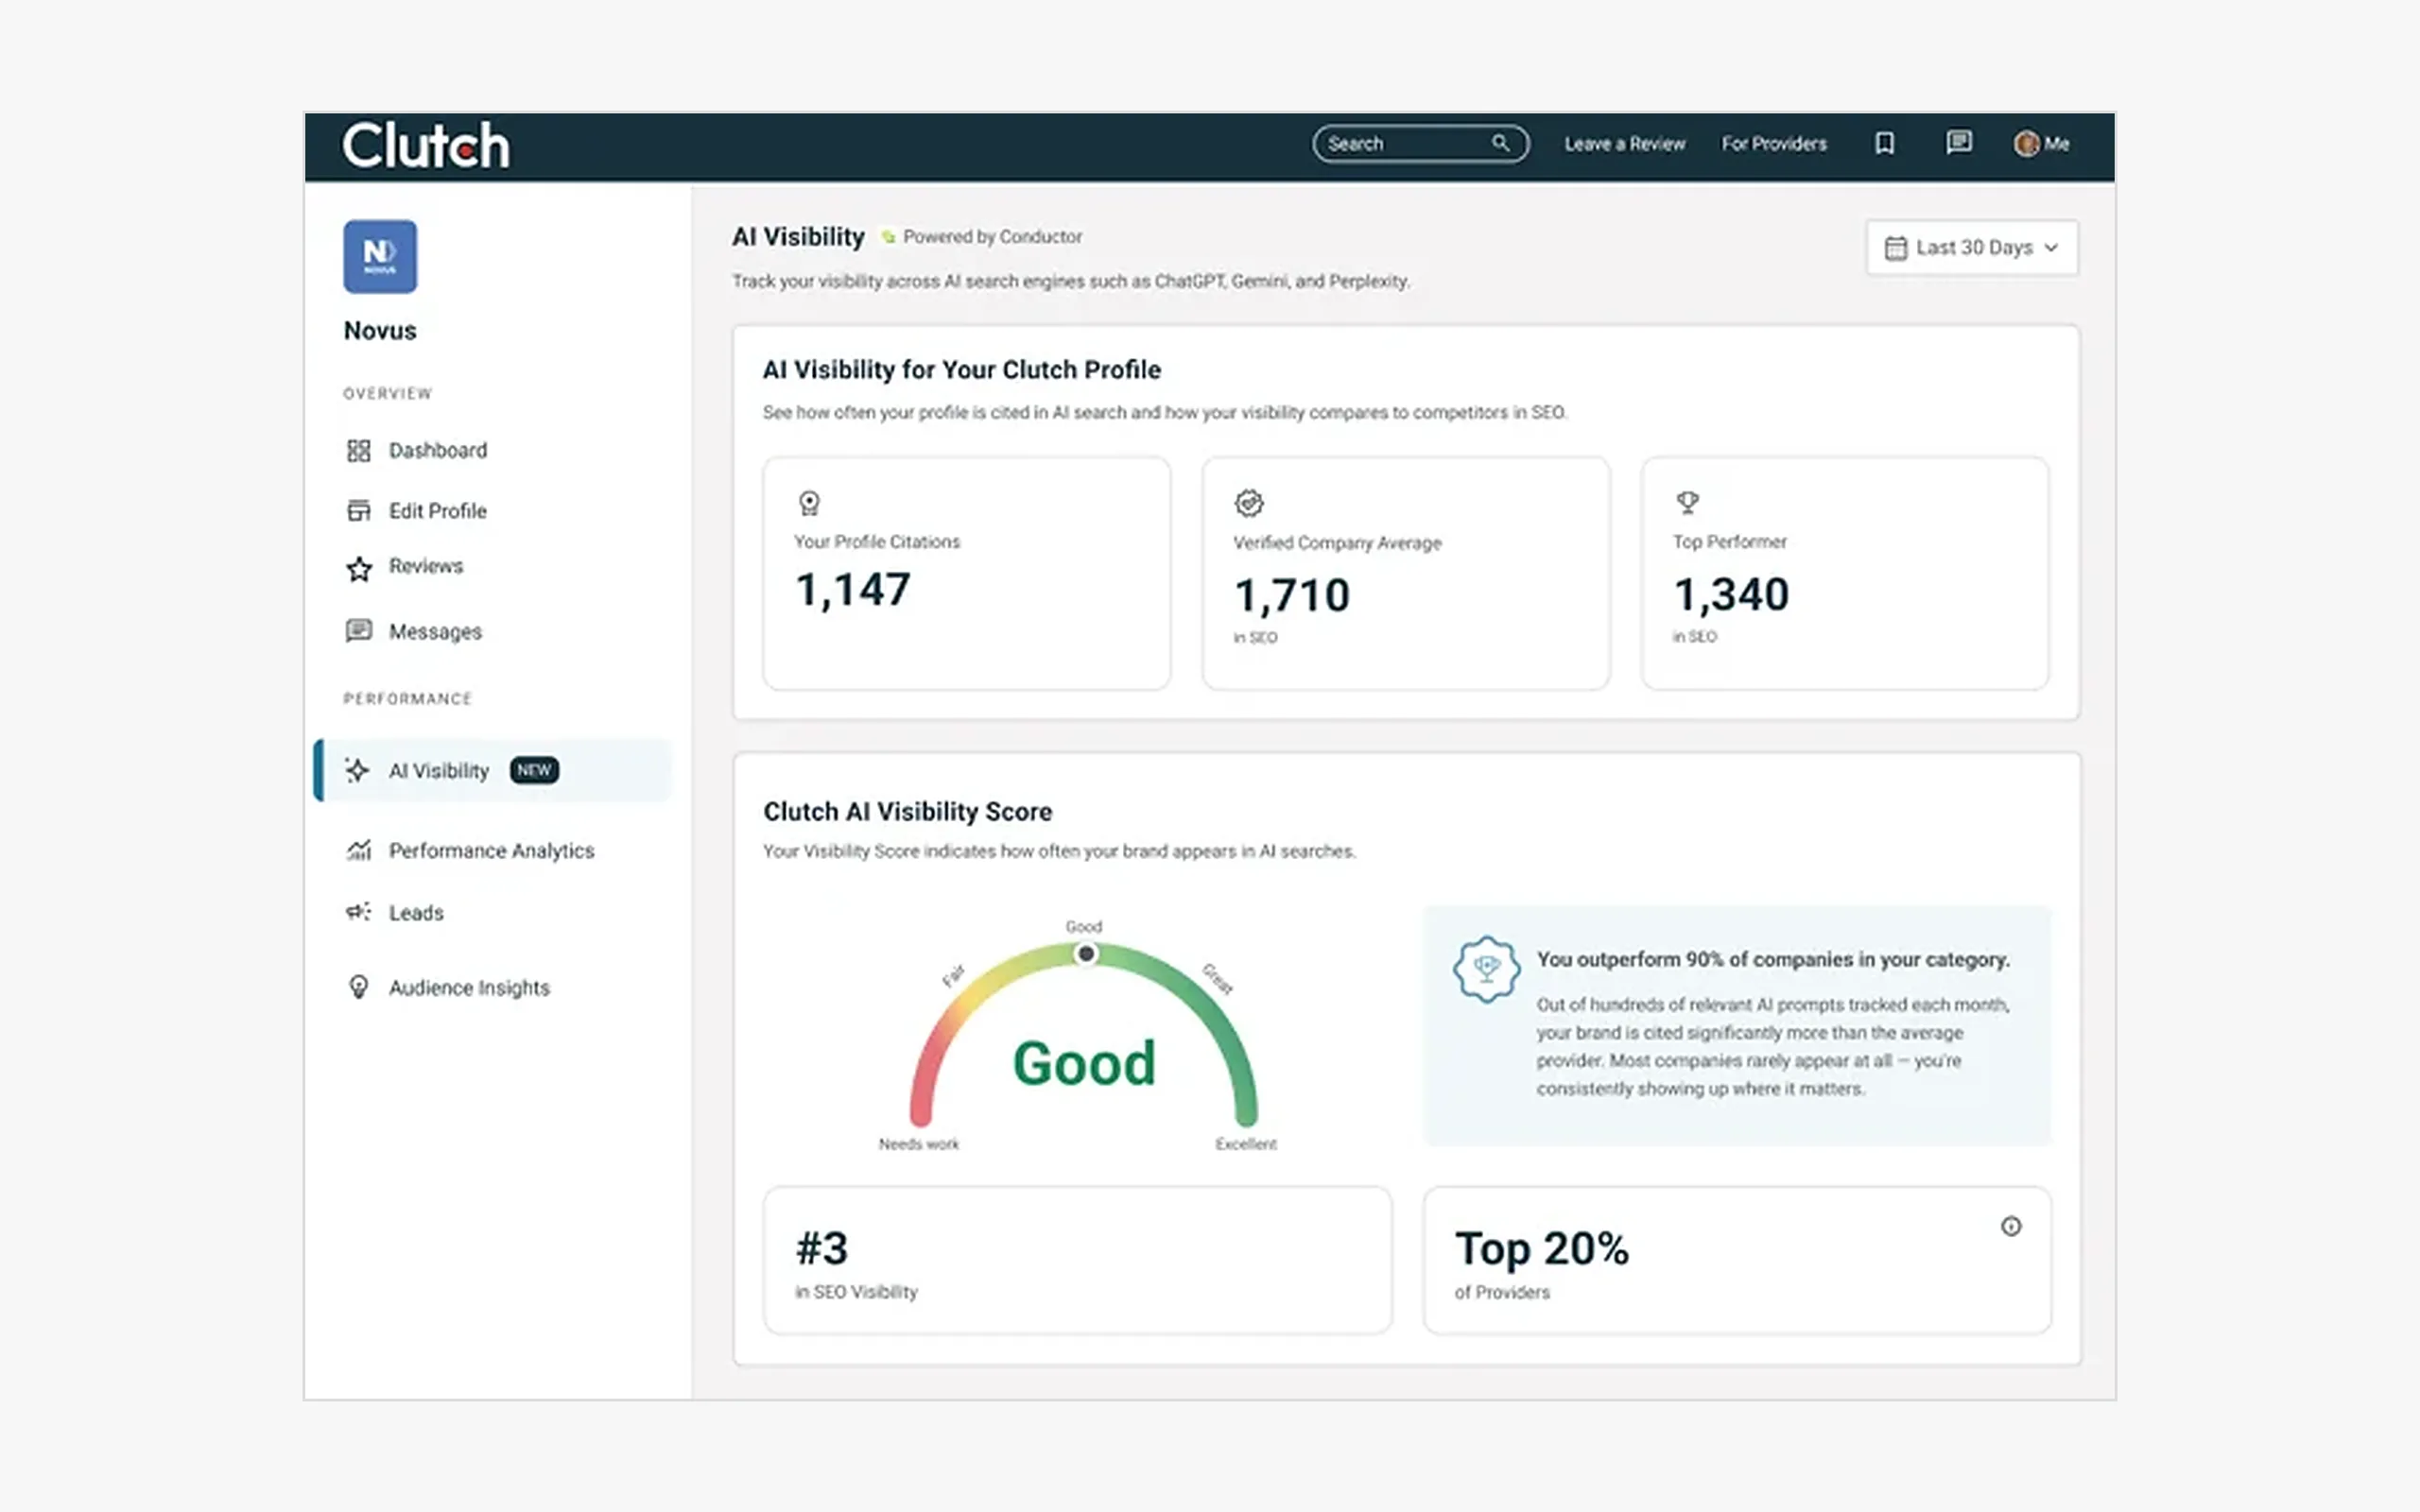Click the gauge indicator dot
The height and width of the screenshot is (1512, 2420).
pyautogui.click(x=1085, y=954)
